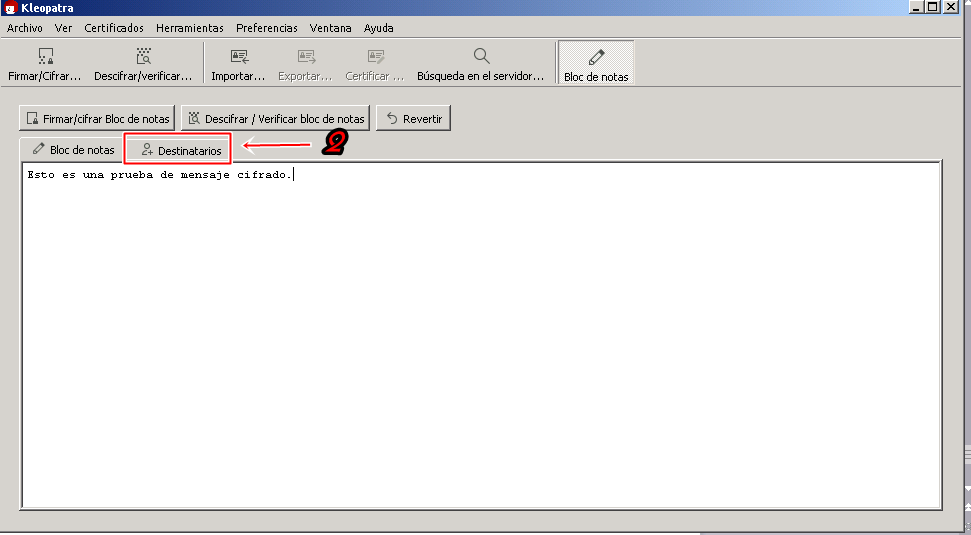Click the Kleopatra title bar app icon

(9, 8)
